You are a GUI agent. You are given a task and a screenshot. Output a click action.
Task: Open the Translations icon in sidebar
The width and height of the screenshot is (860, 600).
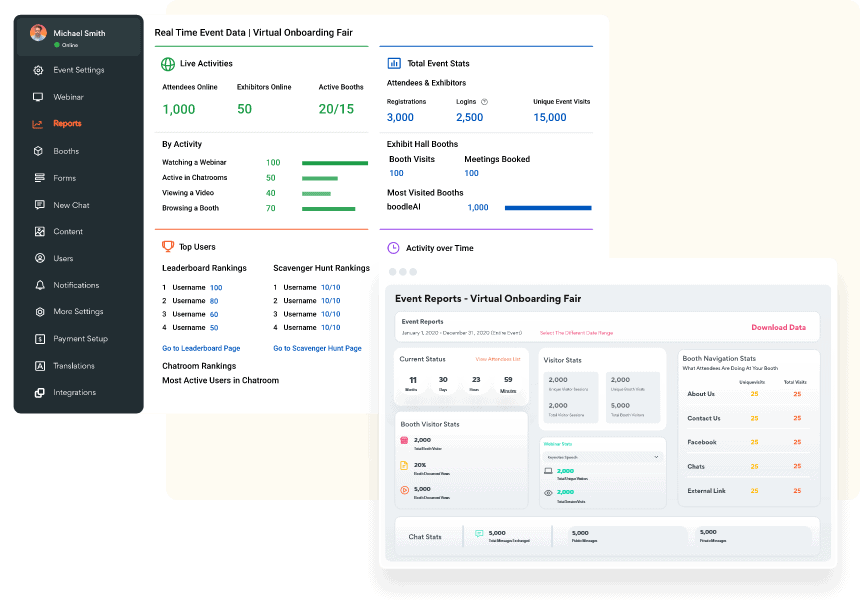[x=38, y=366]
